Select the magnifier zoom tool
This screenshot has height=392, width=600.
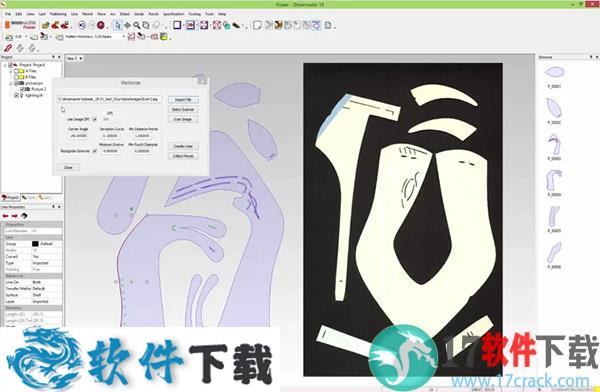tap(136, 25)
